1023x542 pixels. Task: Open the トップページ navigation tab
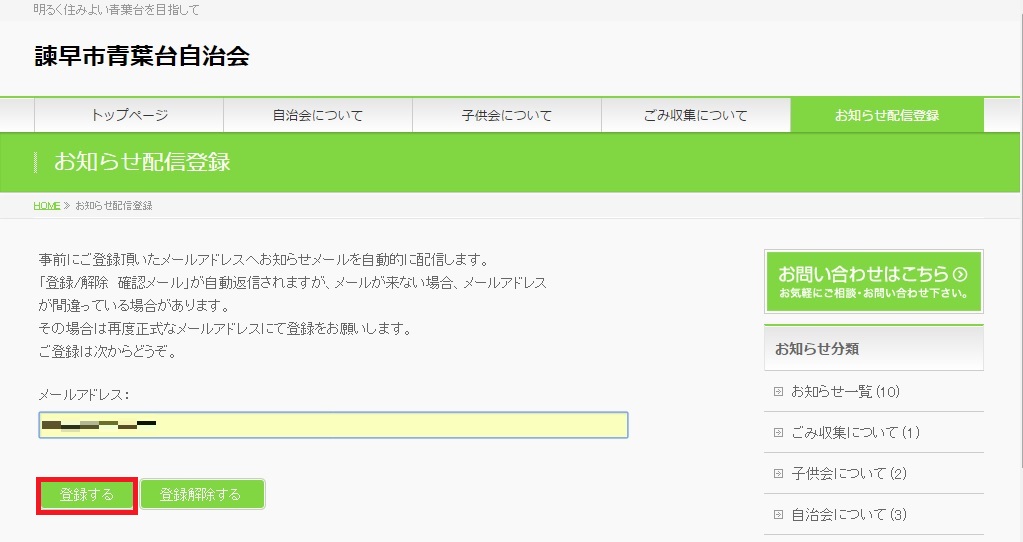[129, 115]
